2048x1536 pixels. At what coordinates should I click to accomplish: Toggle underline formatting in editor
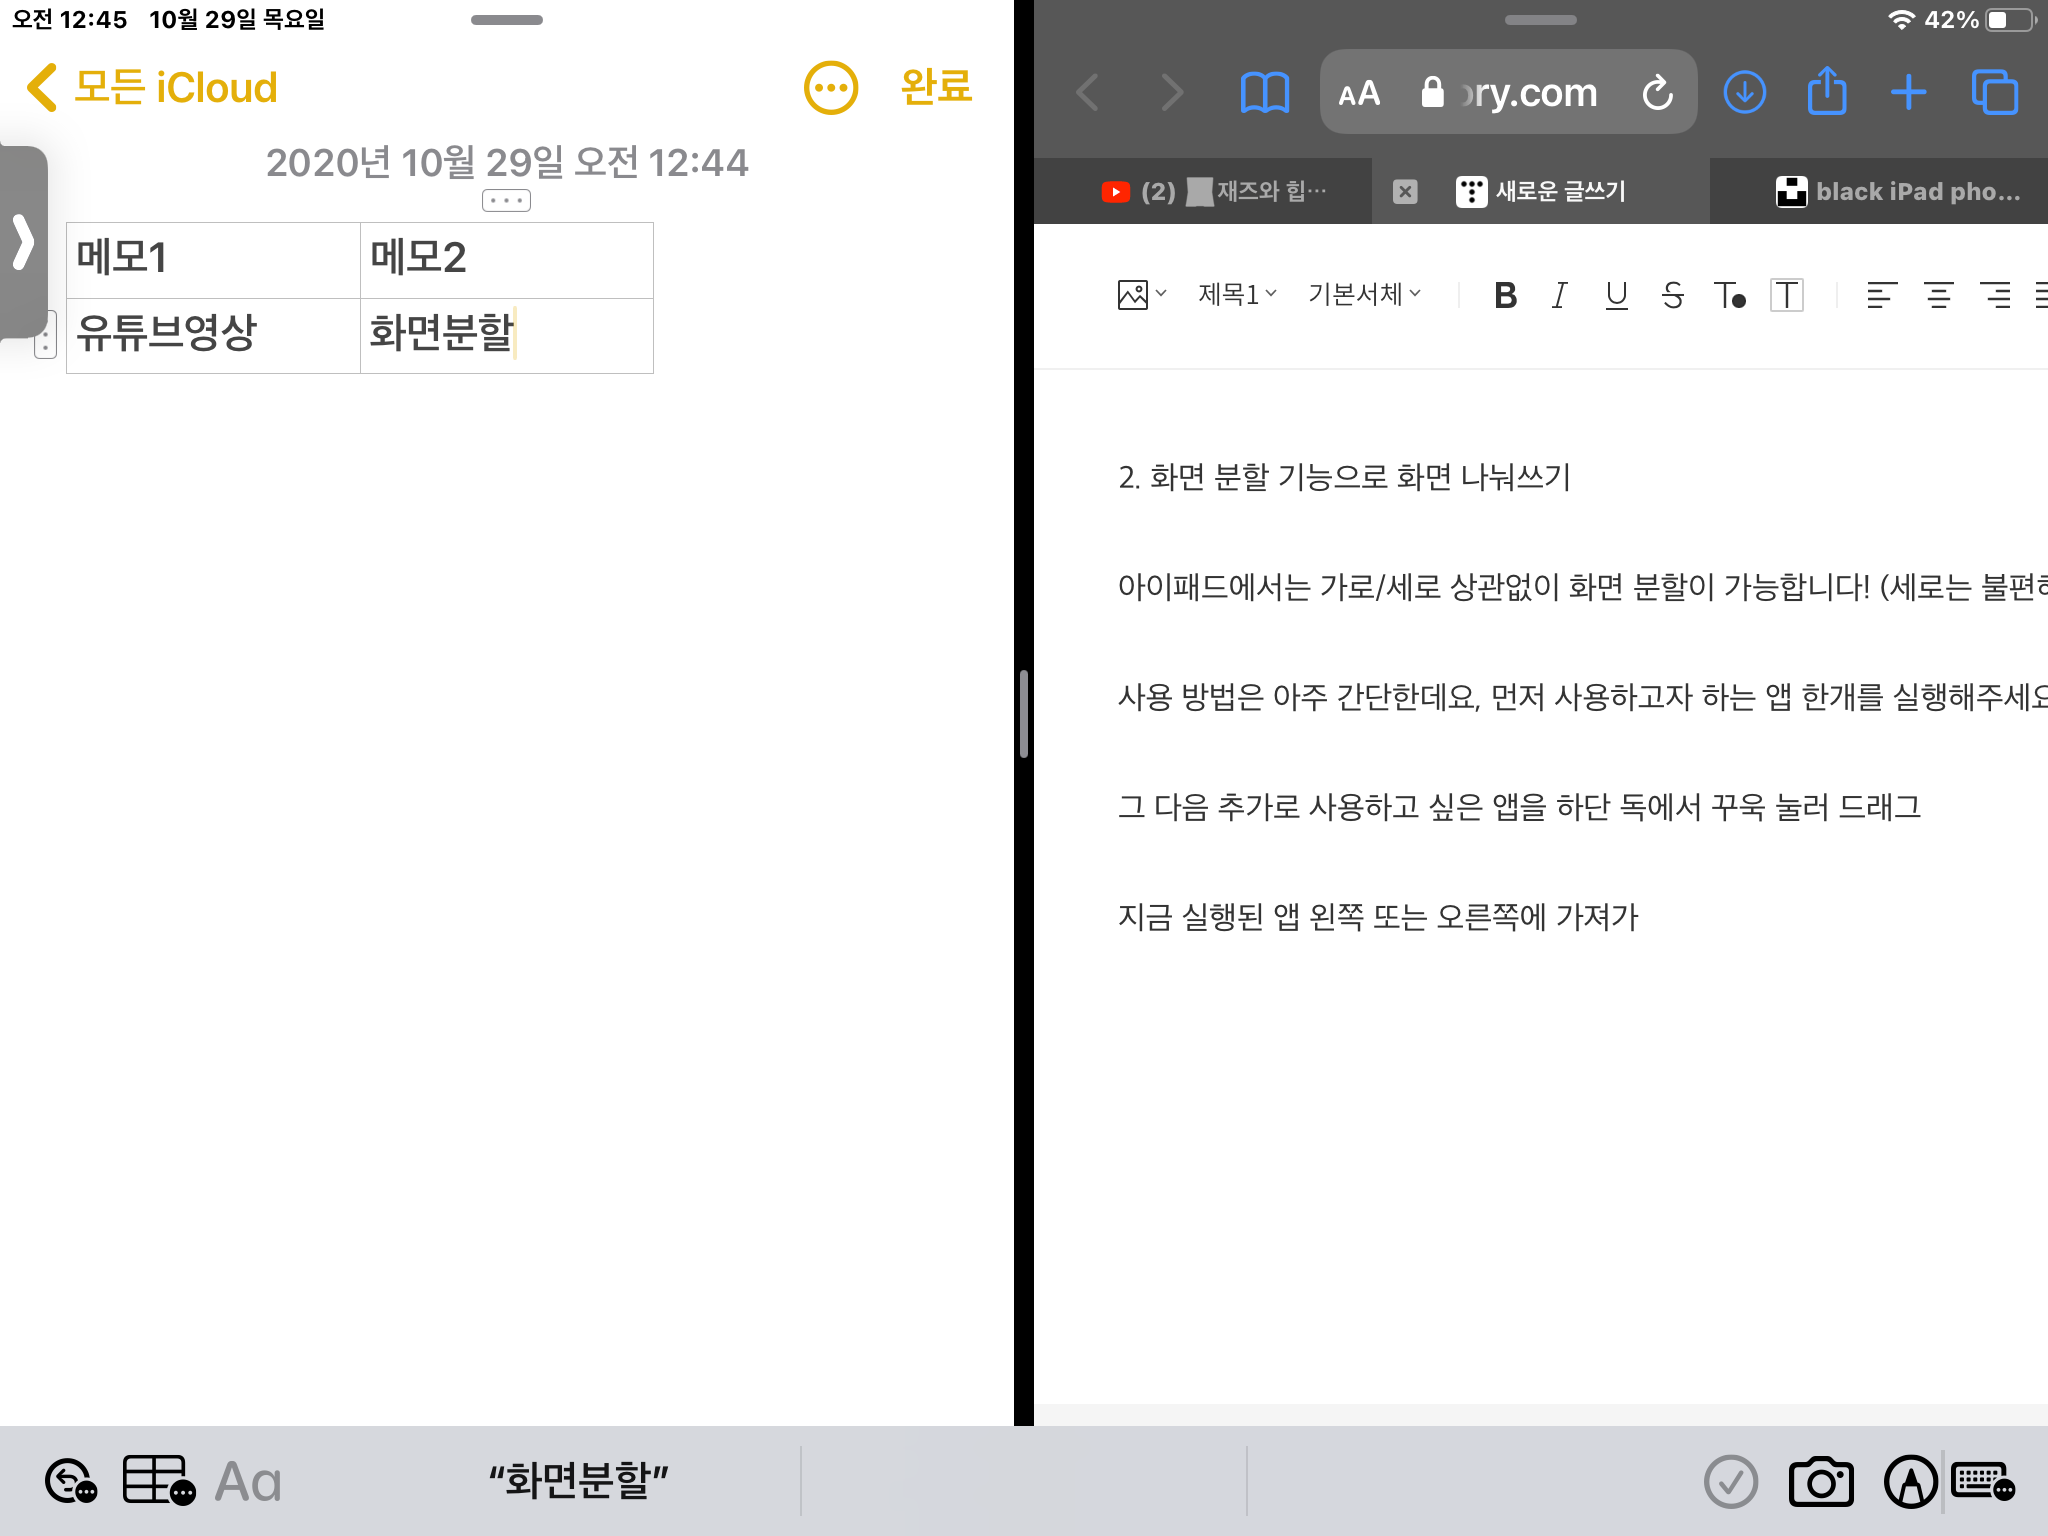click(1616, 295)
